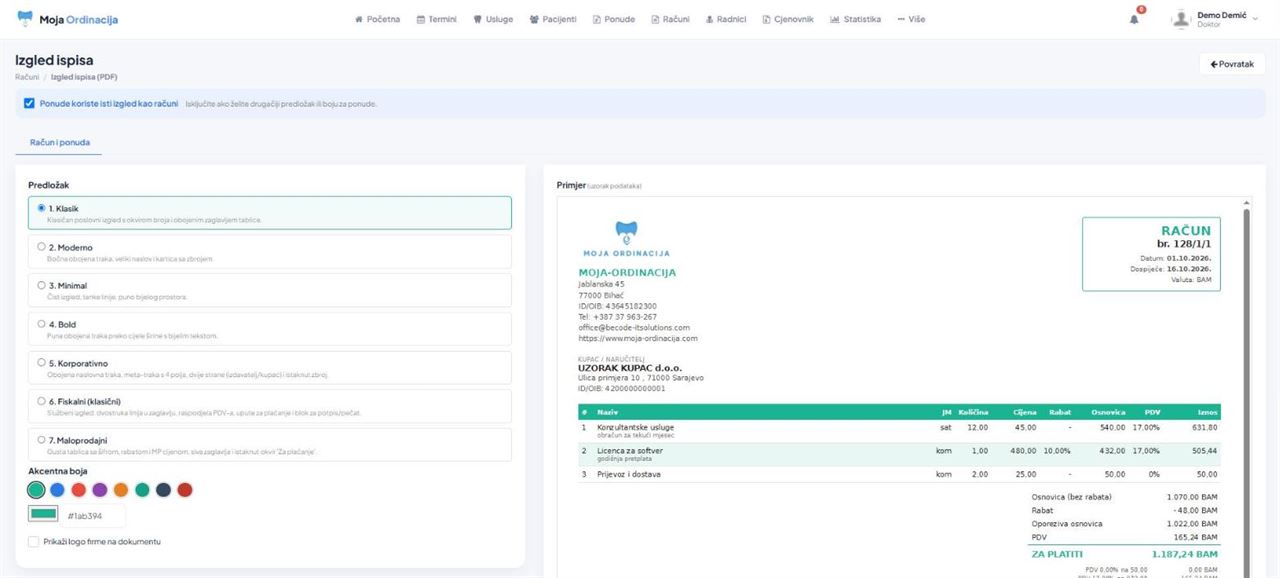Open the Cjenovnik price list
1280x578 pixels.
pyautogui.click(x=788, y=19)
